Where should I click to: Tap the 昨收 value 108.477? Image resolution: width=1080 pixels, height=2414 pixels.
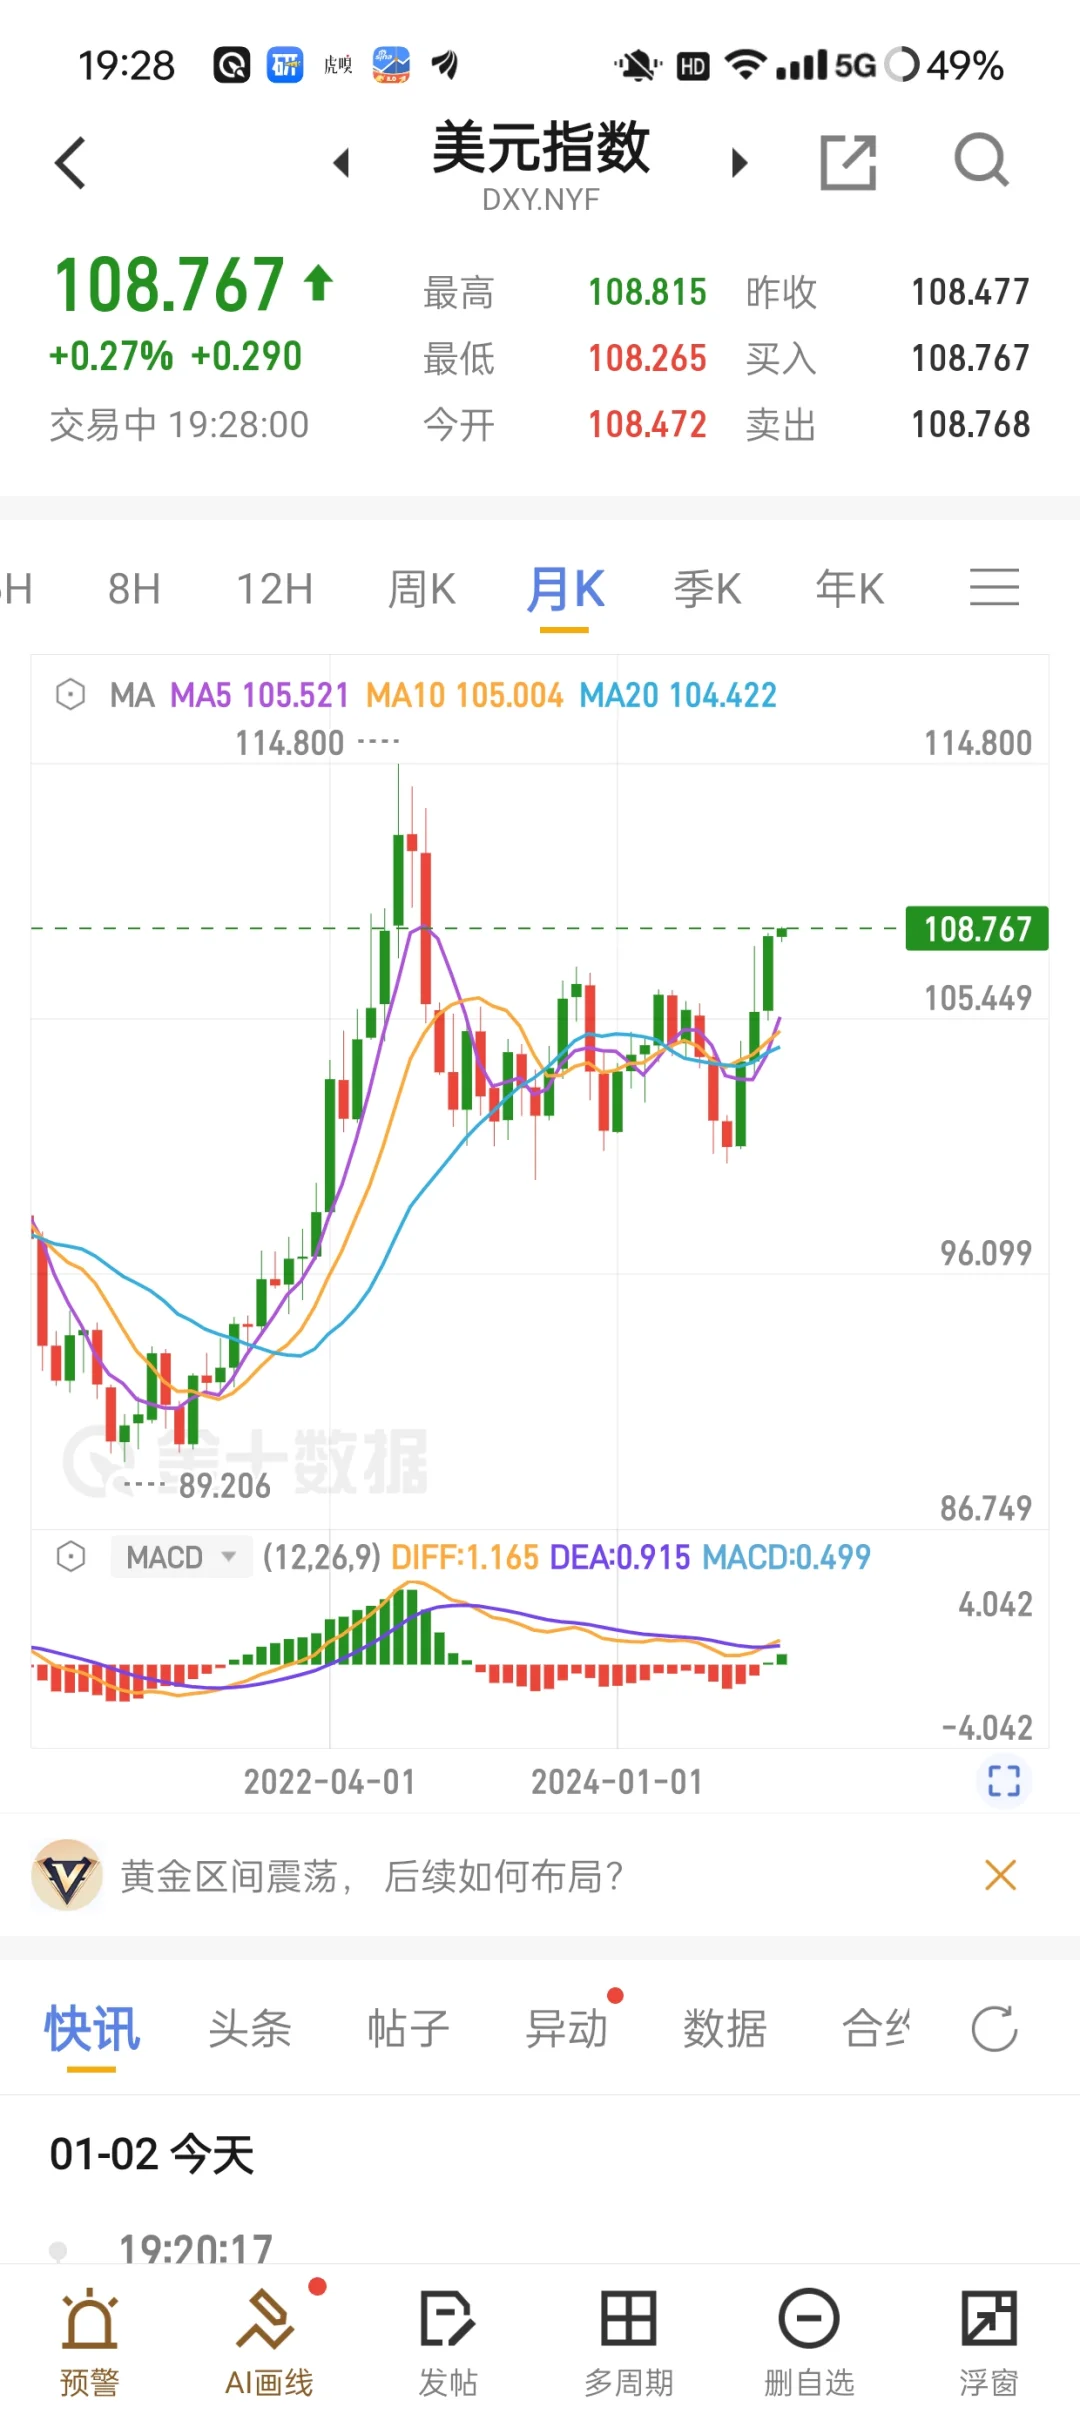[970, 292]
